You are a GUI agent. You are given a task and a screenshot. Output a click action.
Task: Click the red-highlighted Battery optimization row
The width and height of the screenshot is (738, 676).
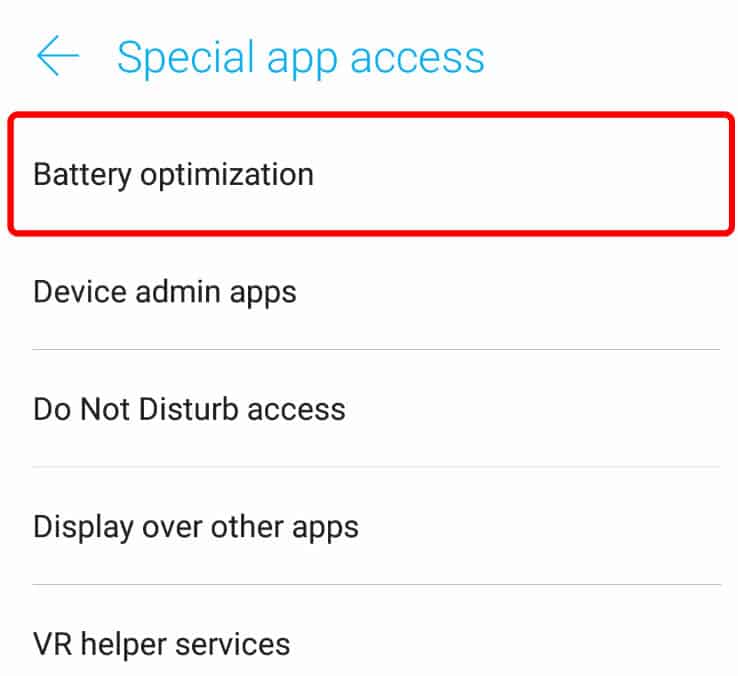[x=370, y=175]
